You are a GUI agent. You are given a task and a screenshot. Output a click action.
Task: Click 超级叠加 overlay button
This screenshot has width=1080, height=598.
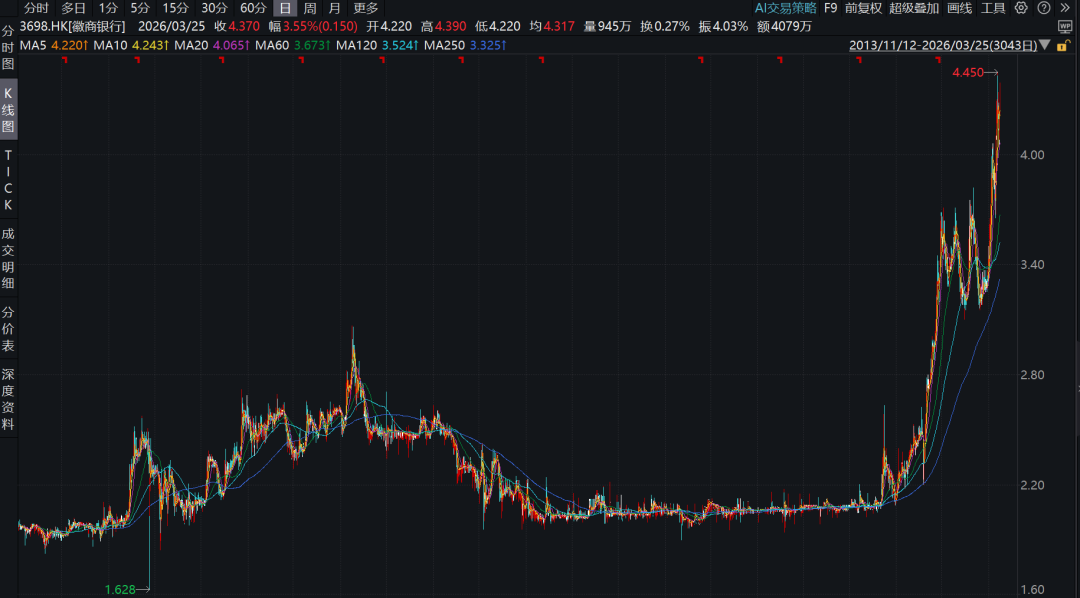coord(913,8)
